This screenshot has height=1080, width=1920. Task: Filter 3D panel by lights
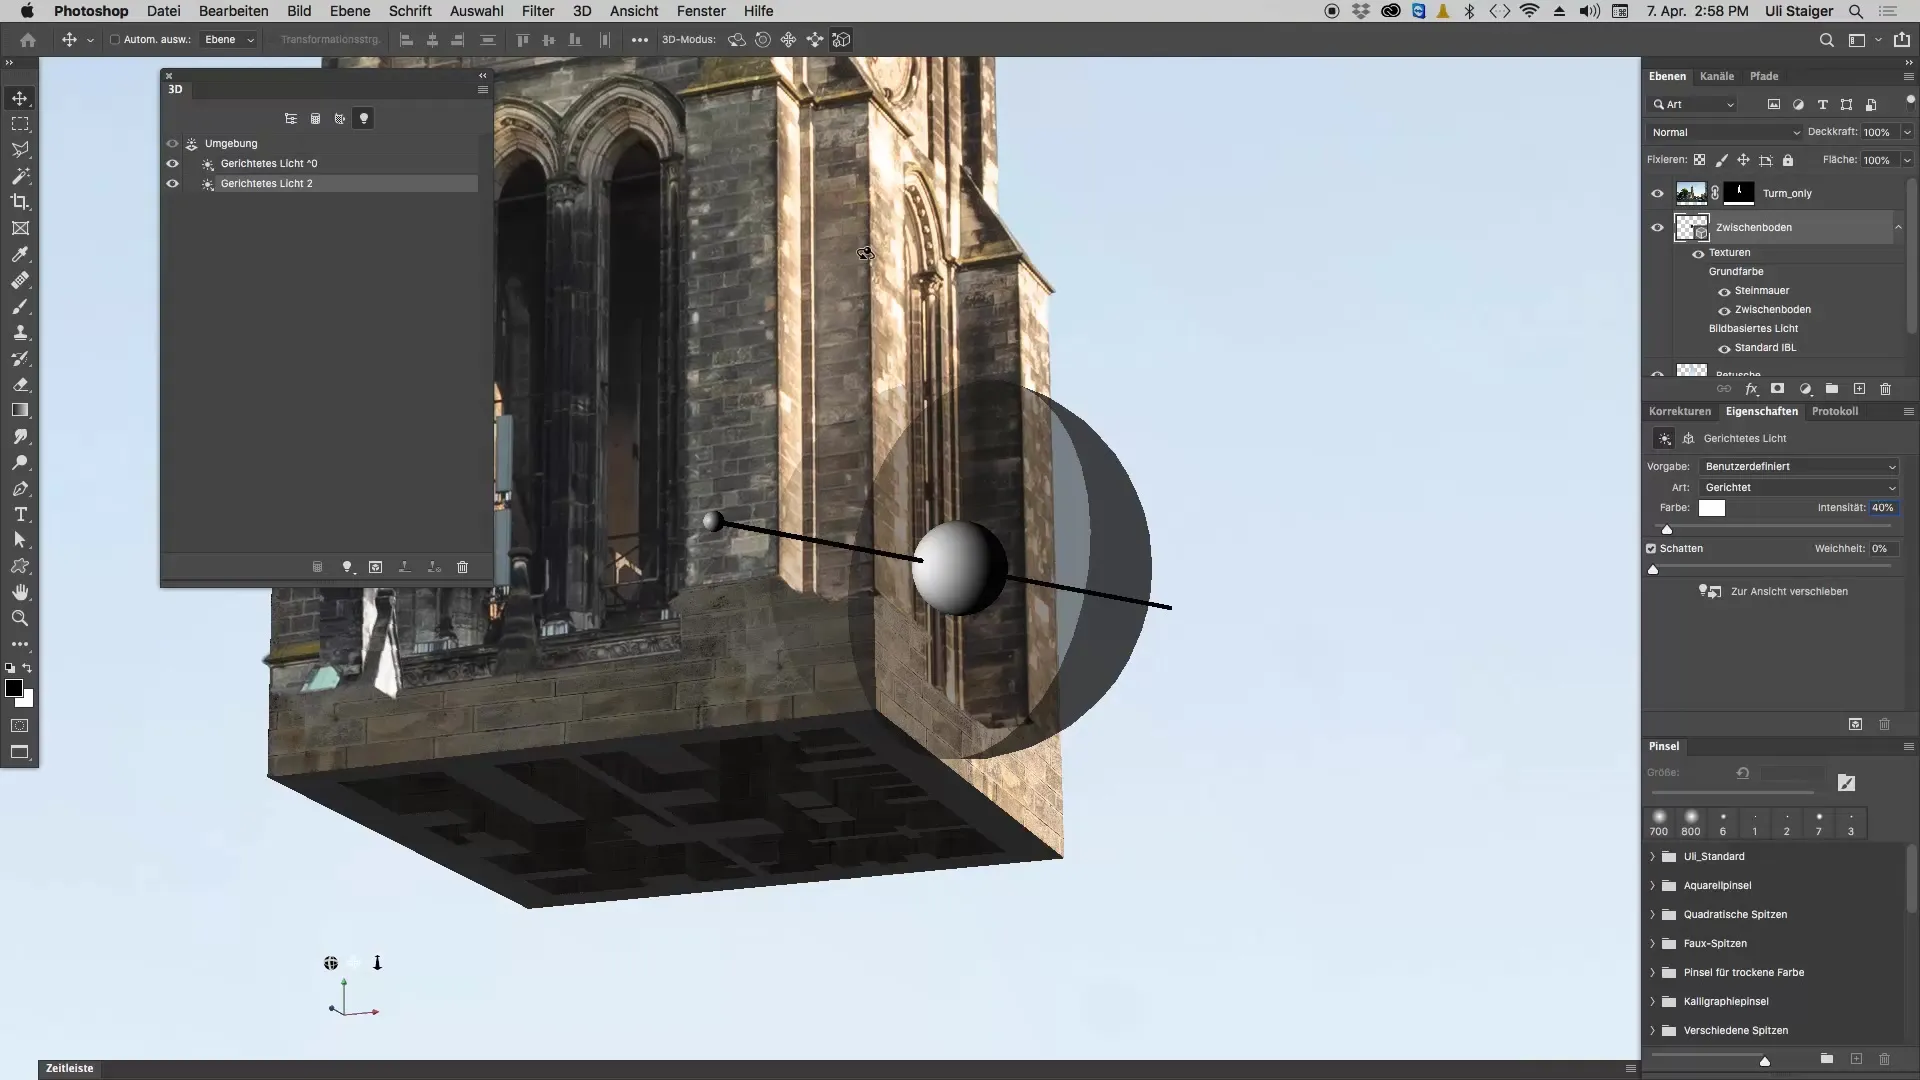pos(364,118)
